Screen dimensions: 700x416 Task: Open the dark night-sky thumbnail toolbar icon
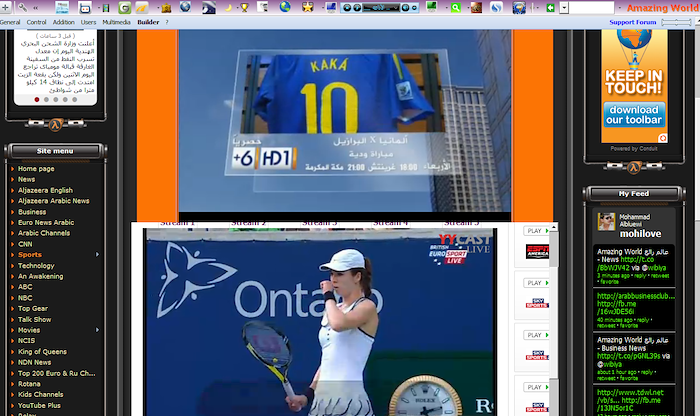pos(208,8)
